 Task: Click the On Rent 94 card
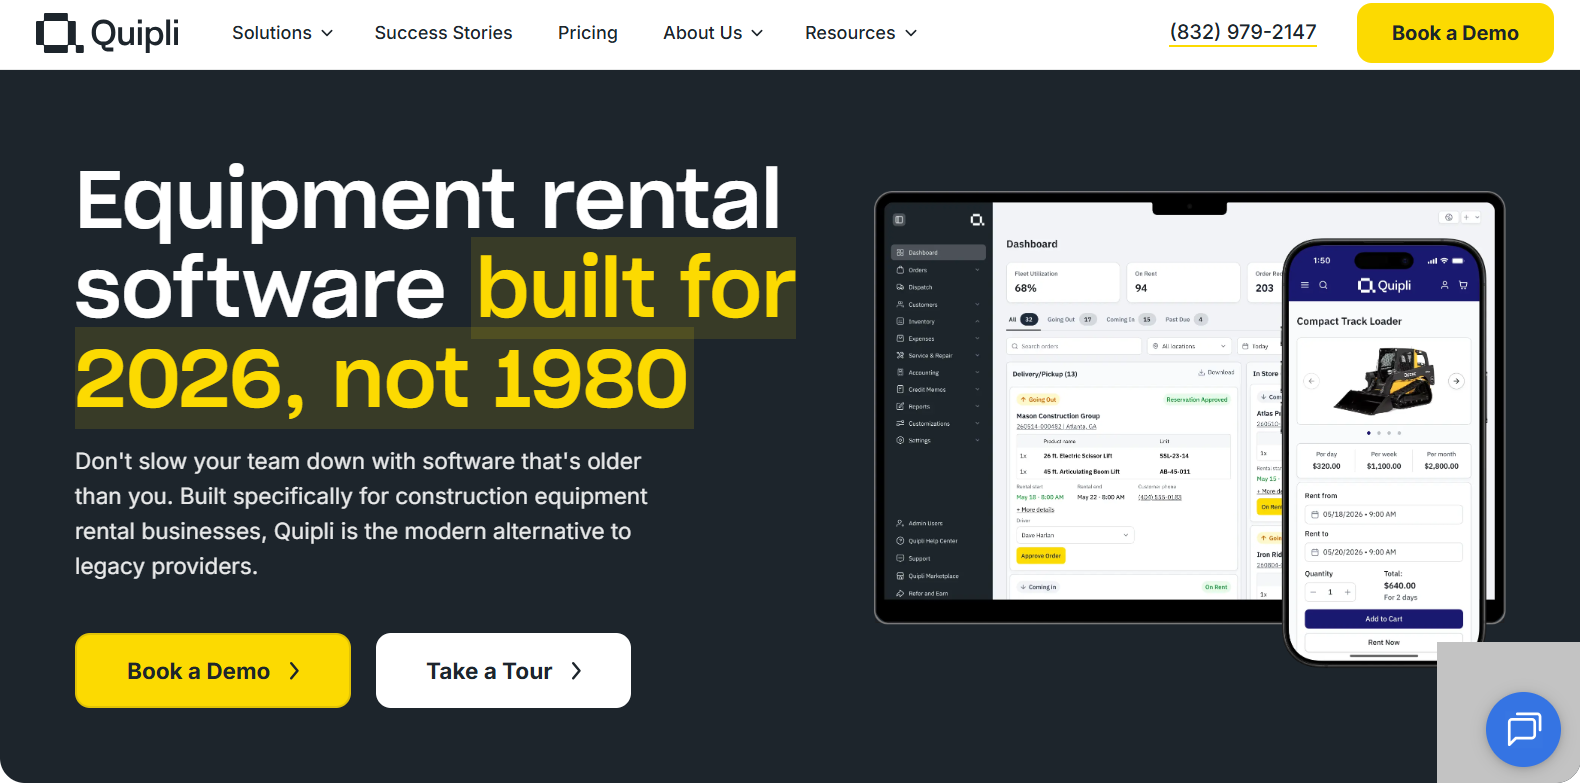tap(1184, 282)
